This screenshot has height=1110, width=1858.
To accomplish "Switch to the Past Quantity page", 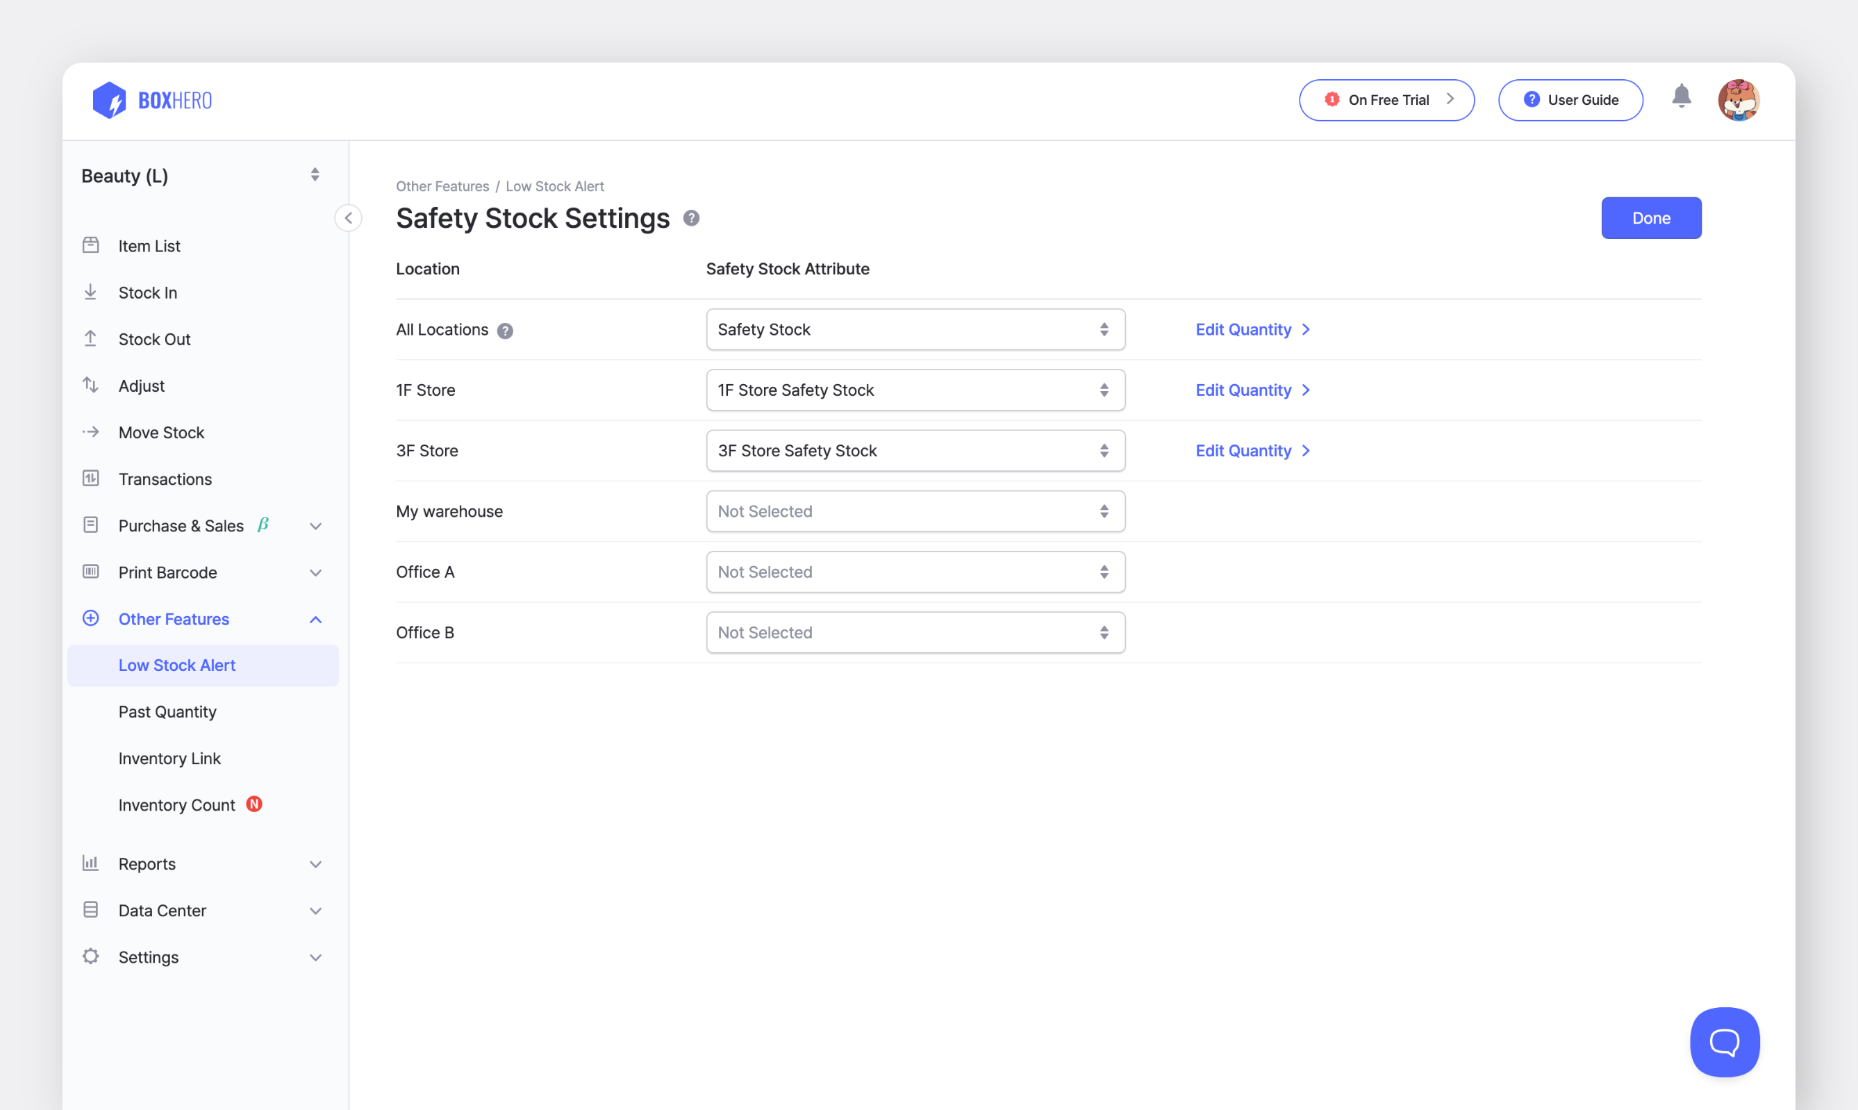I will pos(167,711).
